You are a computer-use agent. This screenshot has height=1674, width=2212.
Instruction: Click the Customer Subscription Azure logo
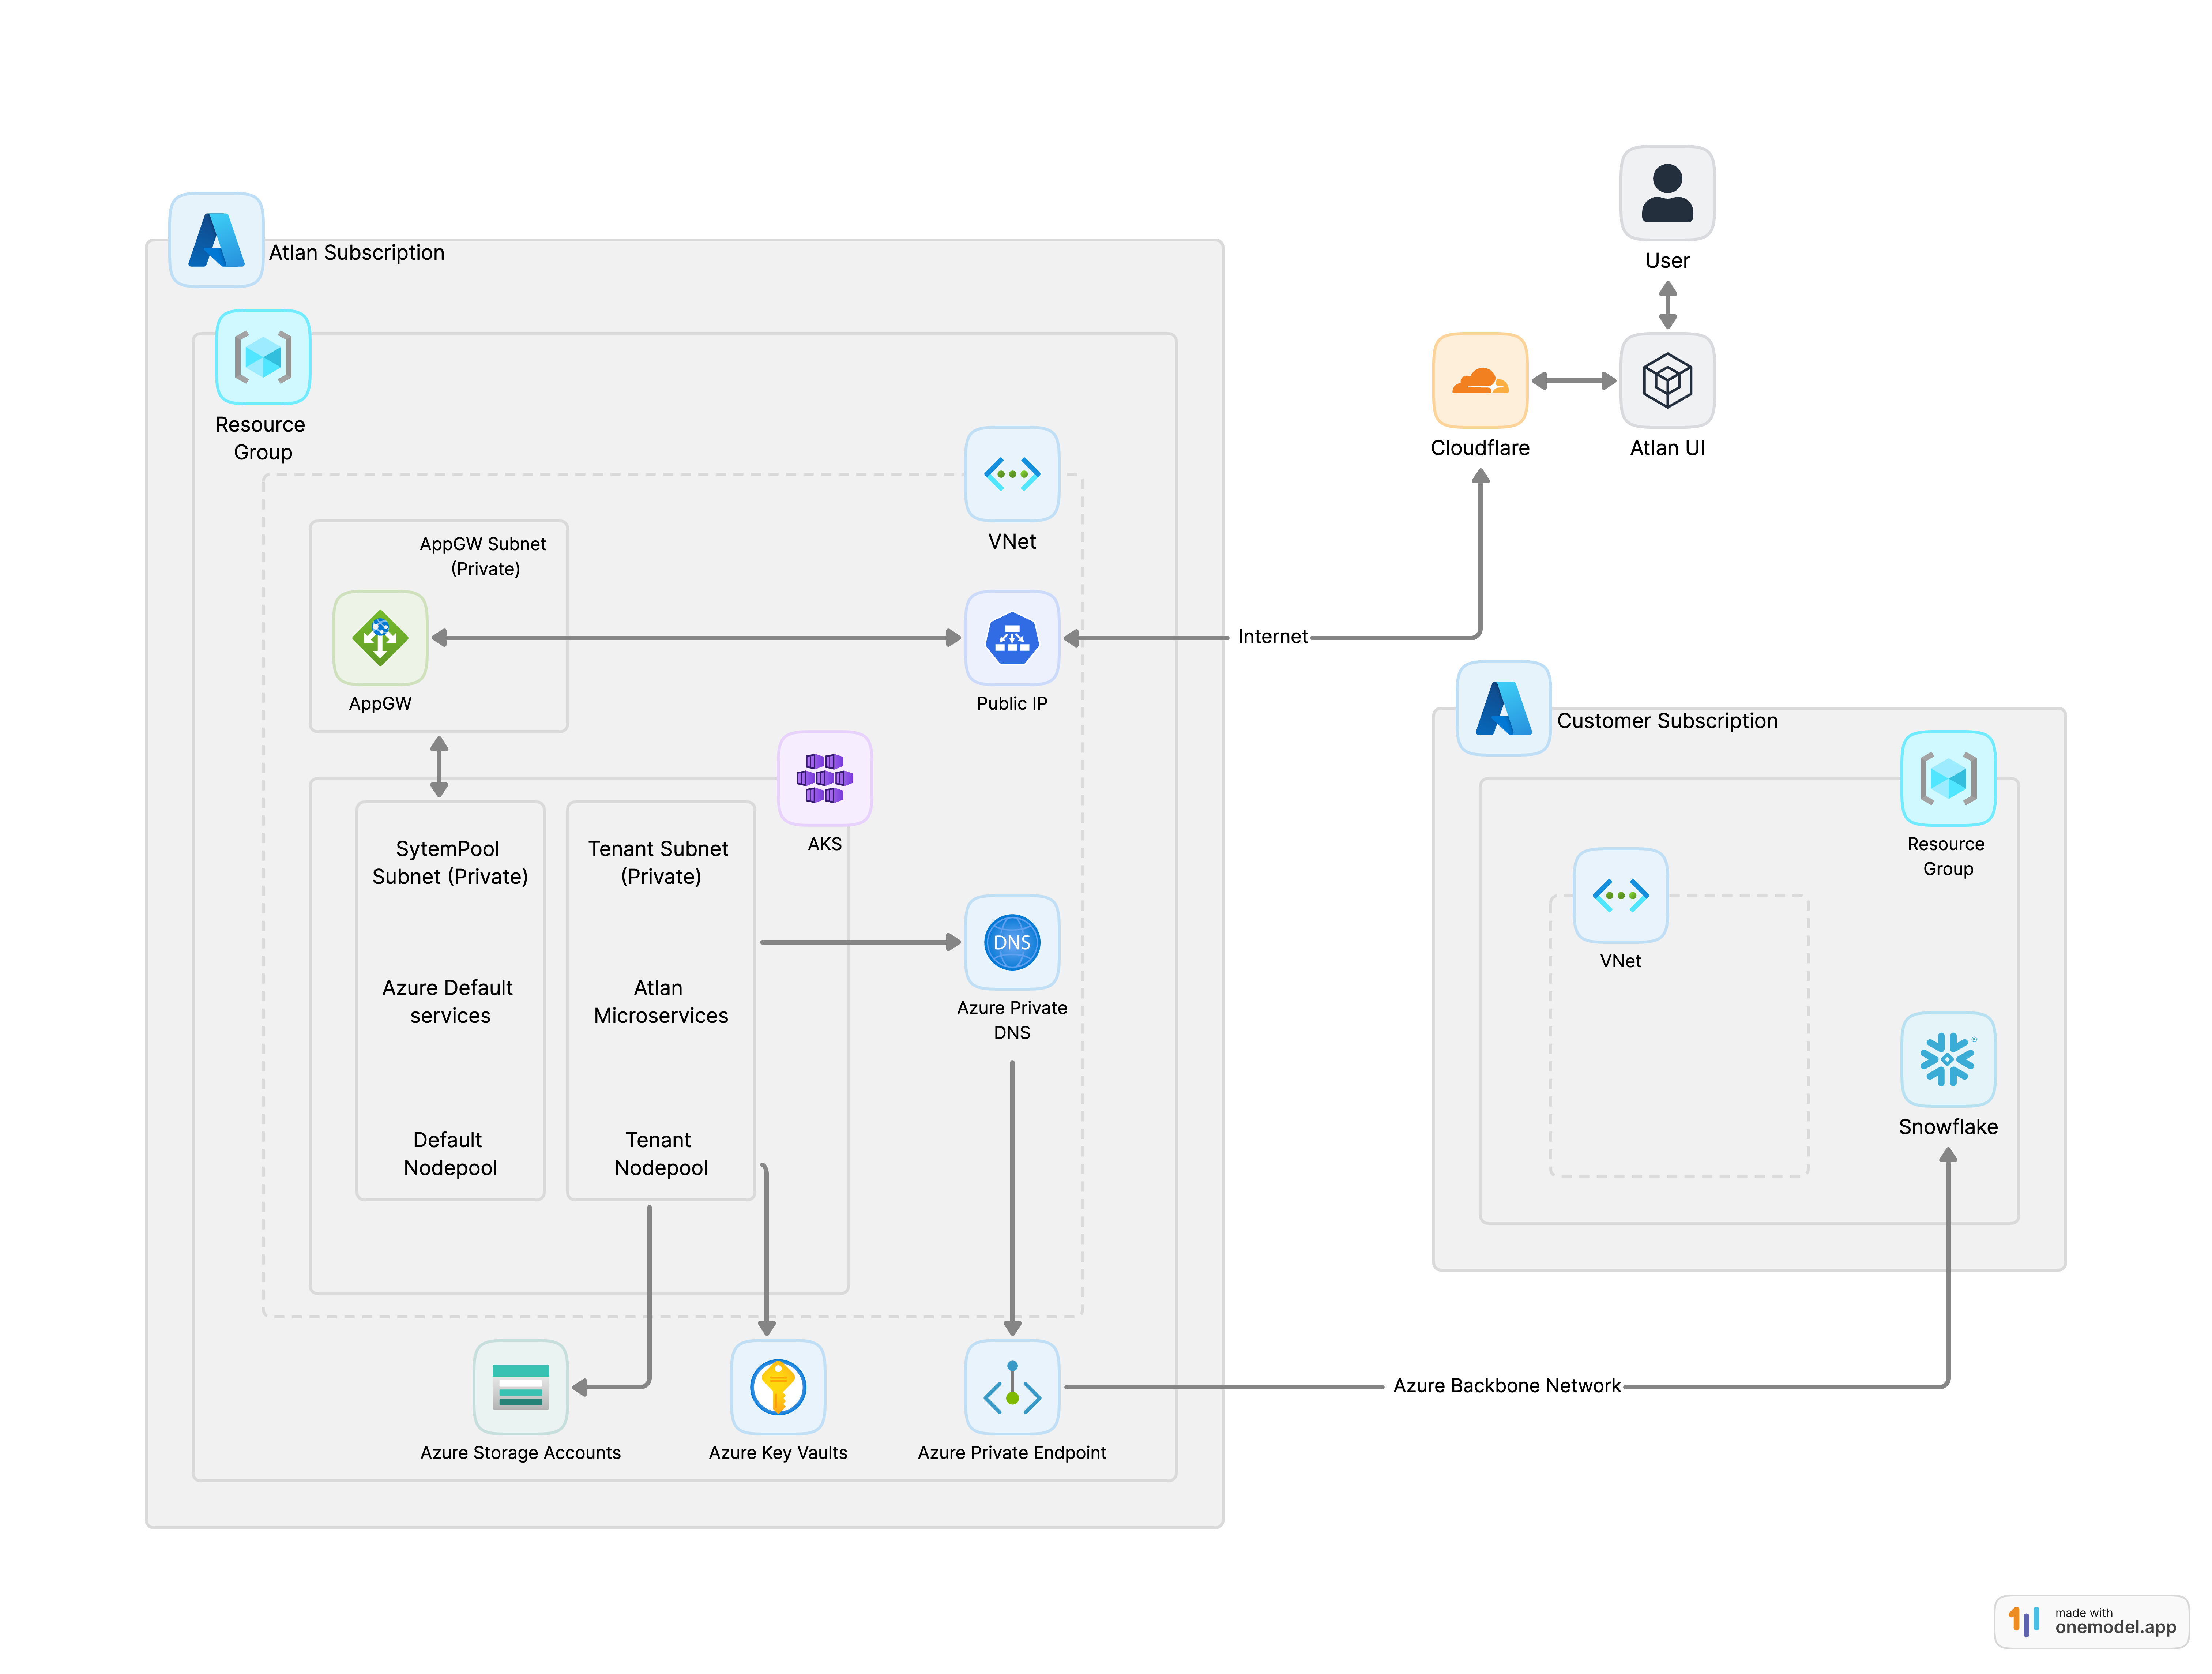point(1503,708)
